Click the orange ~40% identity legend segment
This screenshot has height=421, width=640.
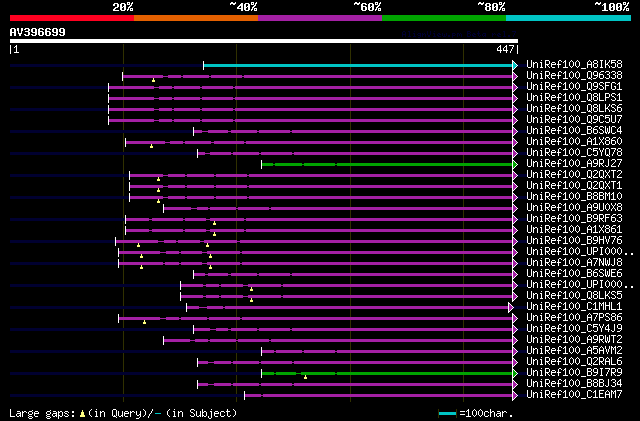(x=196, y=18)
